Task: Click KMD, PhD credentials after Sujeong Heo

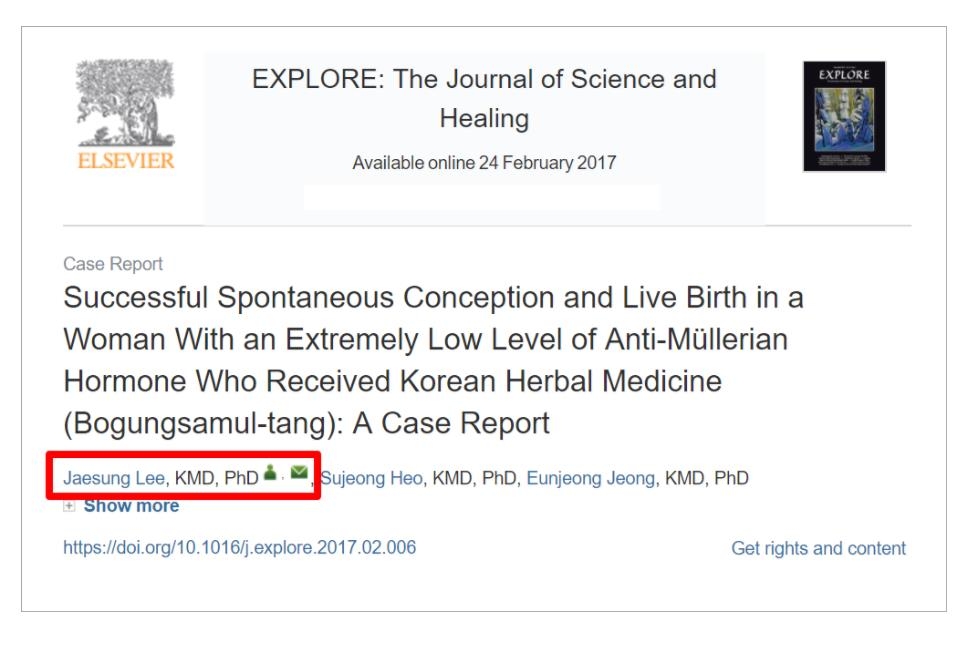Action: (x=474, y=478)
